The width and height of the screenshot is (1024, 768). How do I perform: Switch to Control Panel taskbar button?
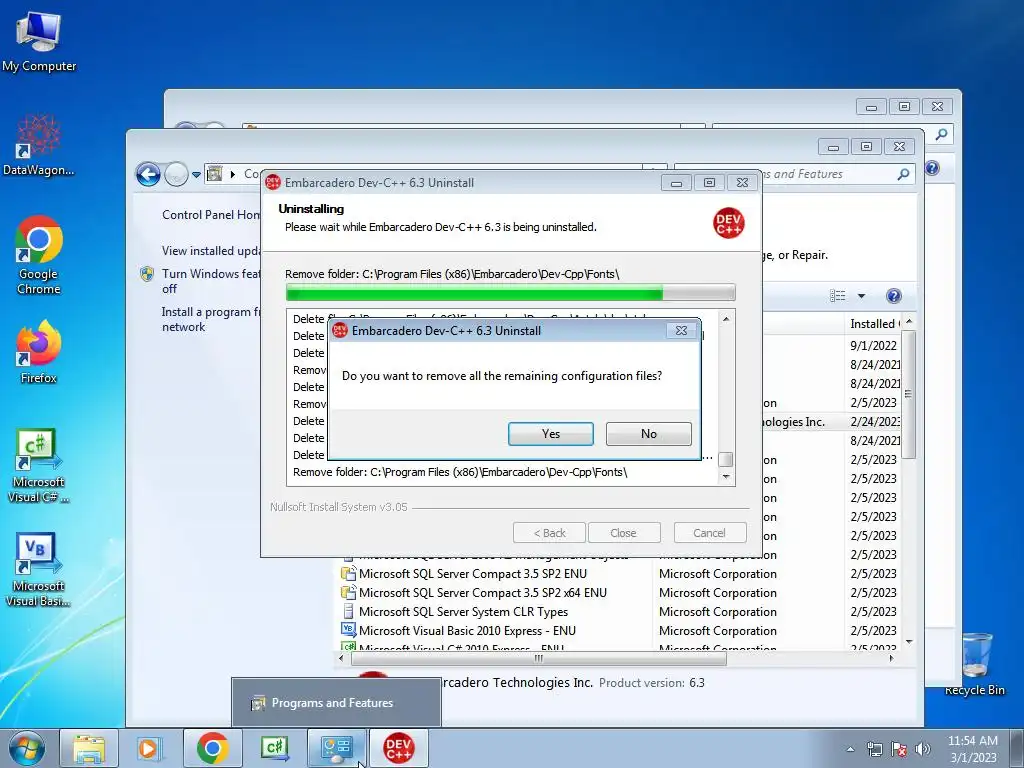pos(337,748)
